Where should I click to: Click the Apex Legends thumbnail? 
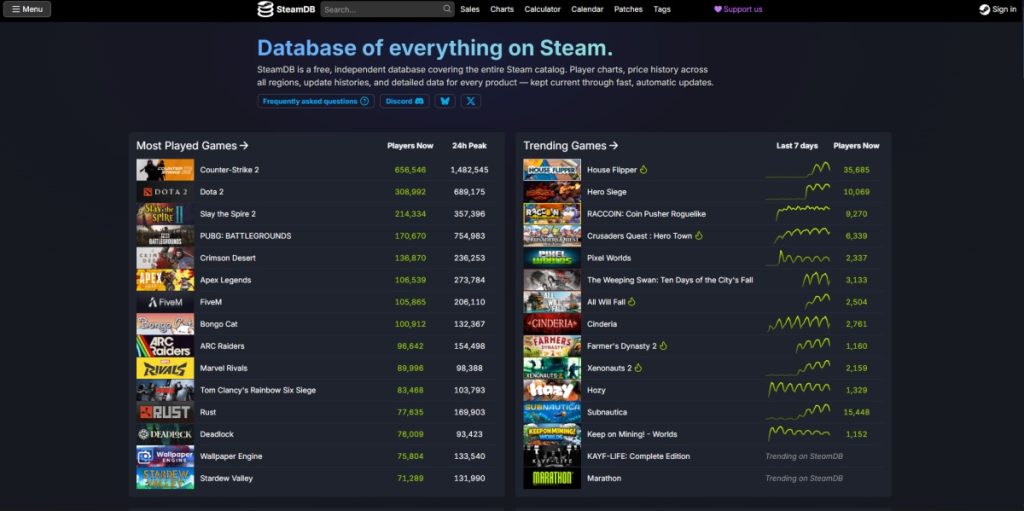point(165,280)
